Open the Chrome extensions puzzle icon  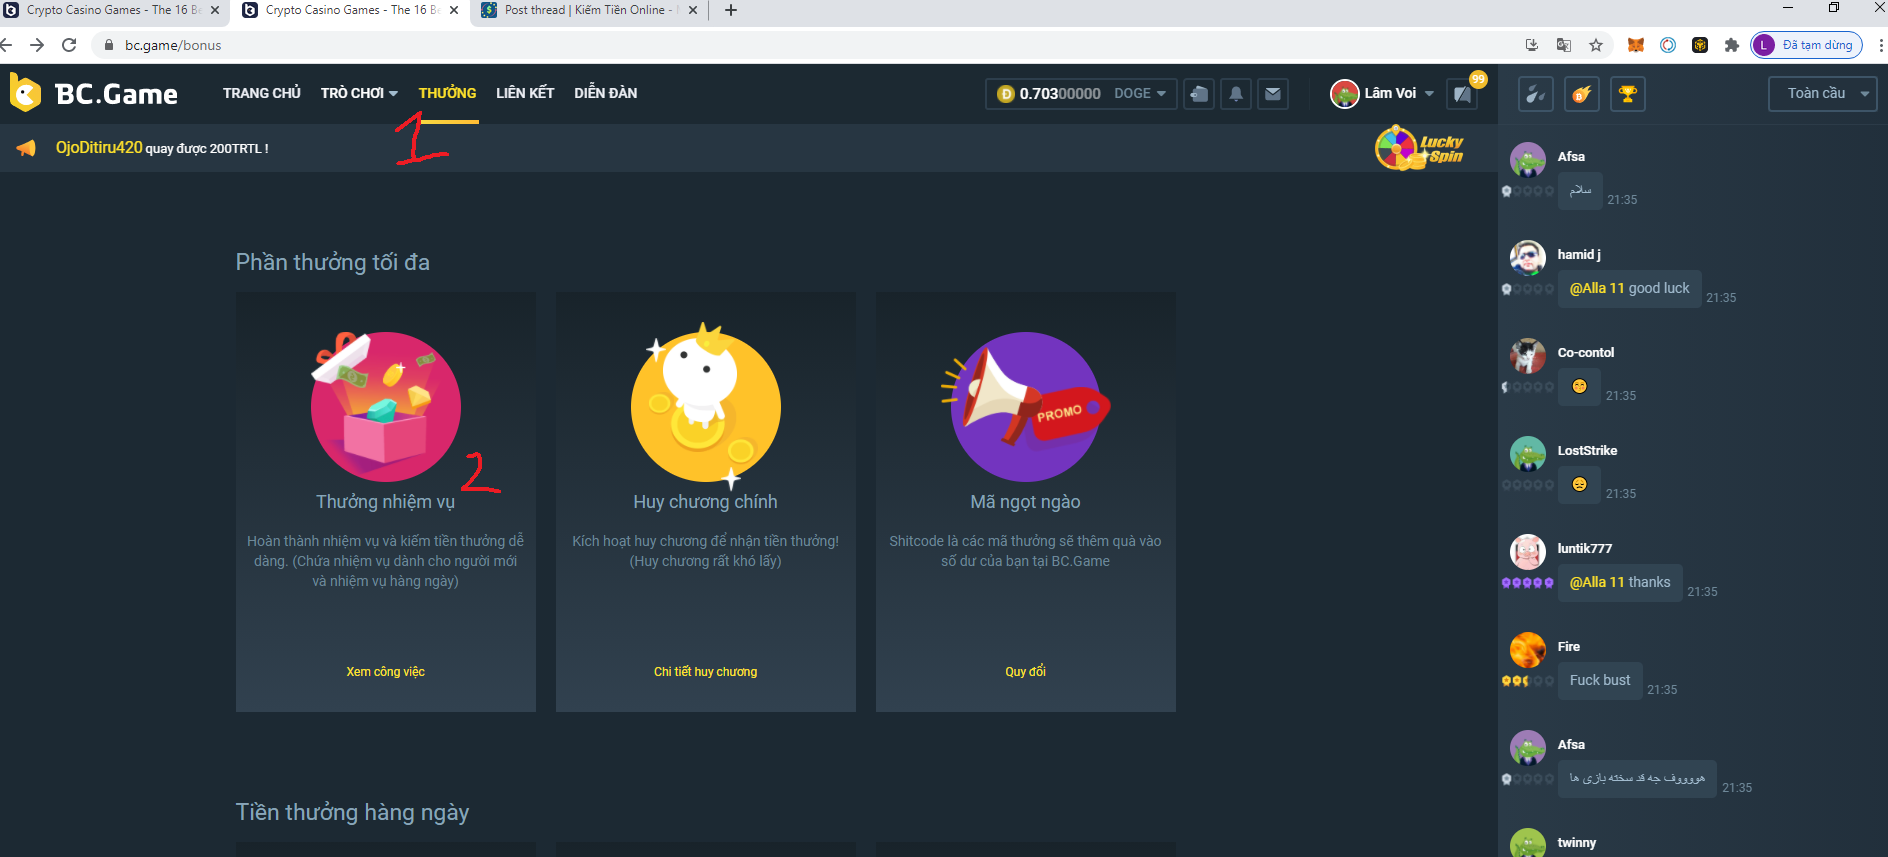pyautogui.click(x=1732, y=45)
